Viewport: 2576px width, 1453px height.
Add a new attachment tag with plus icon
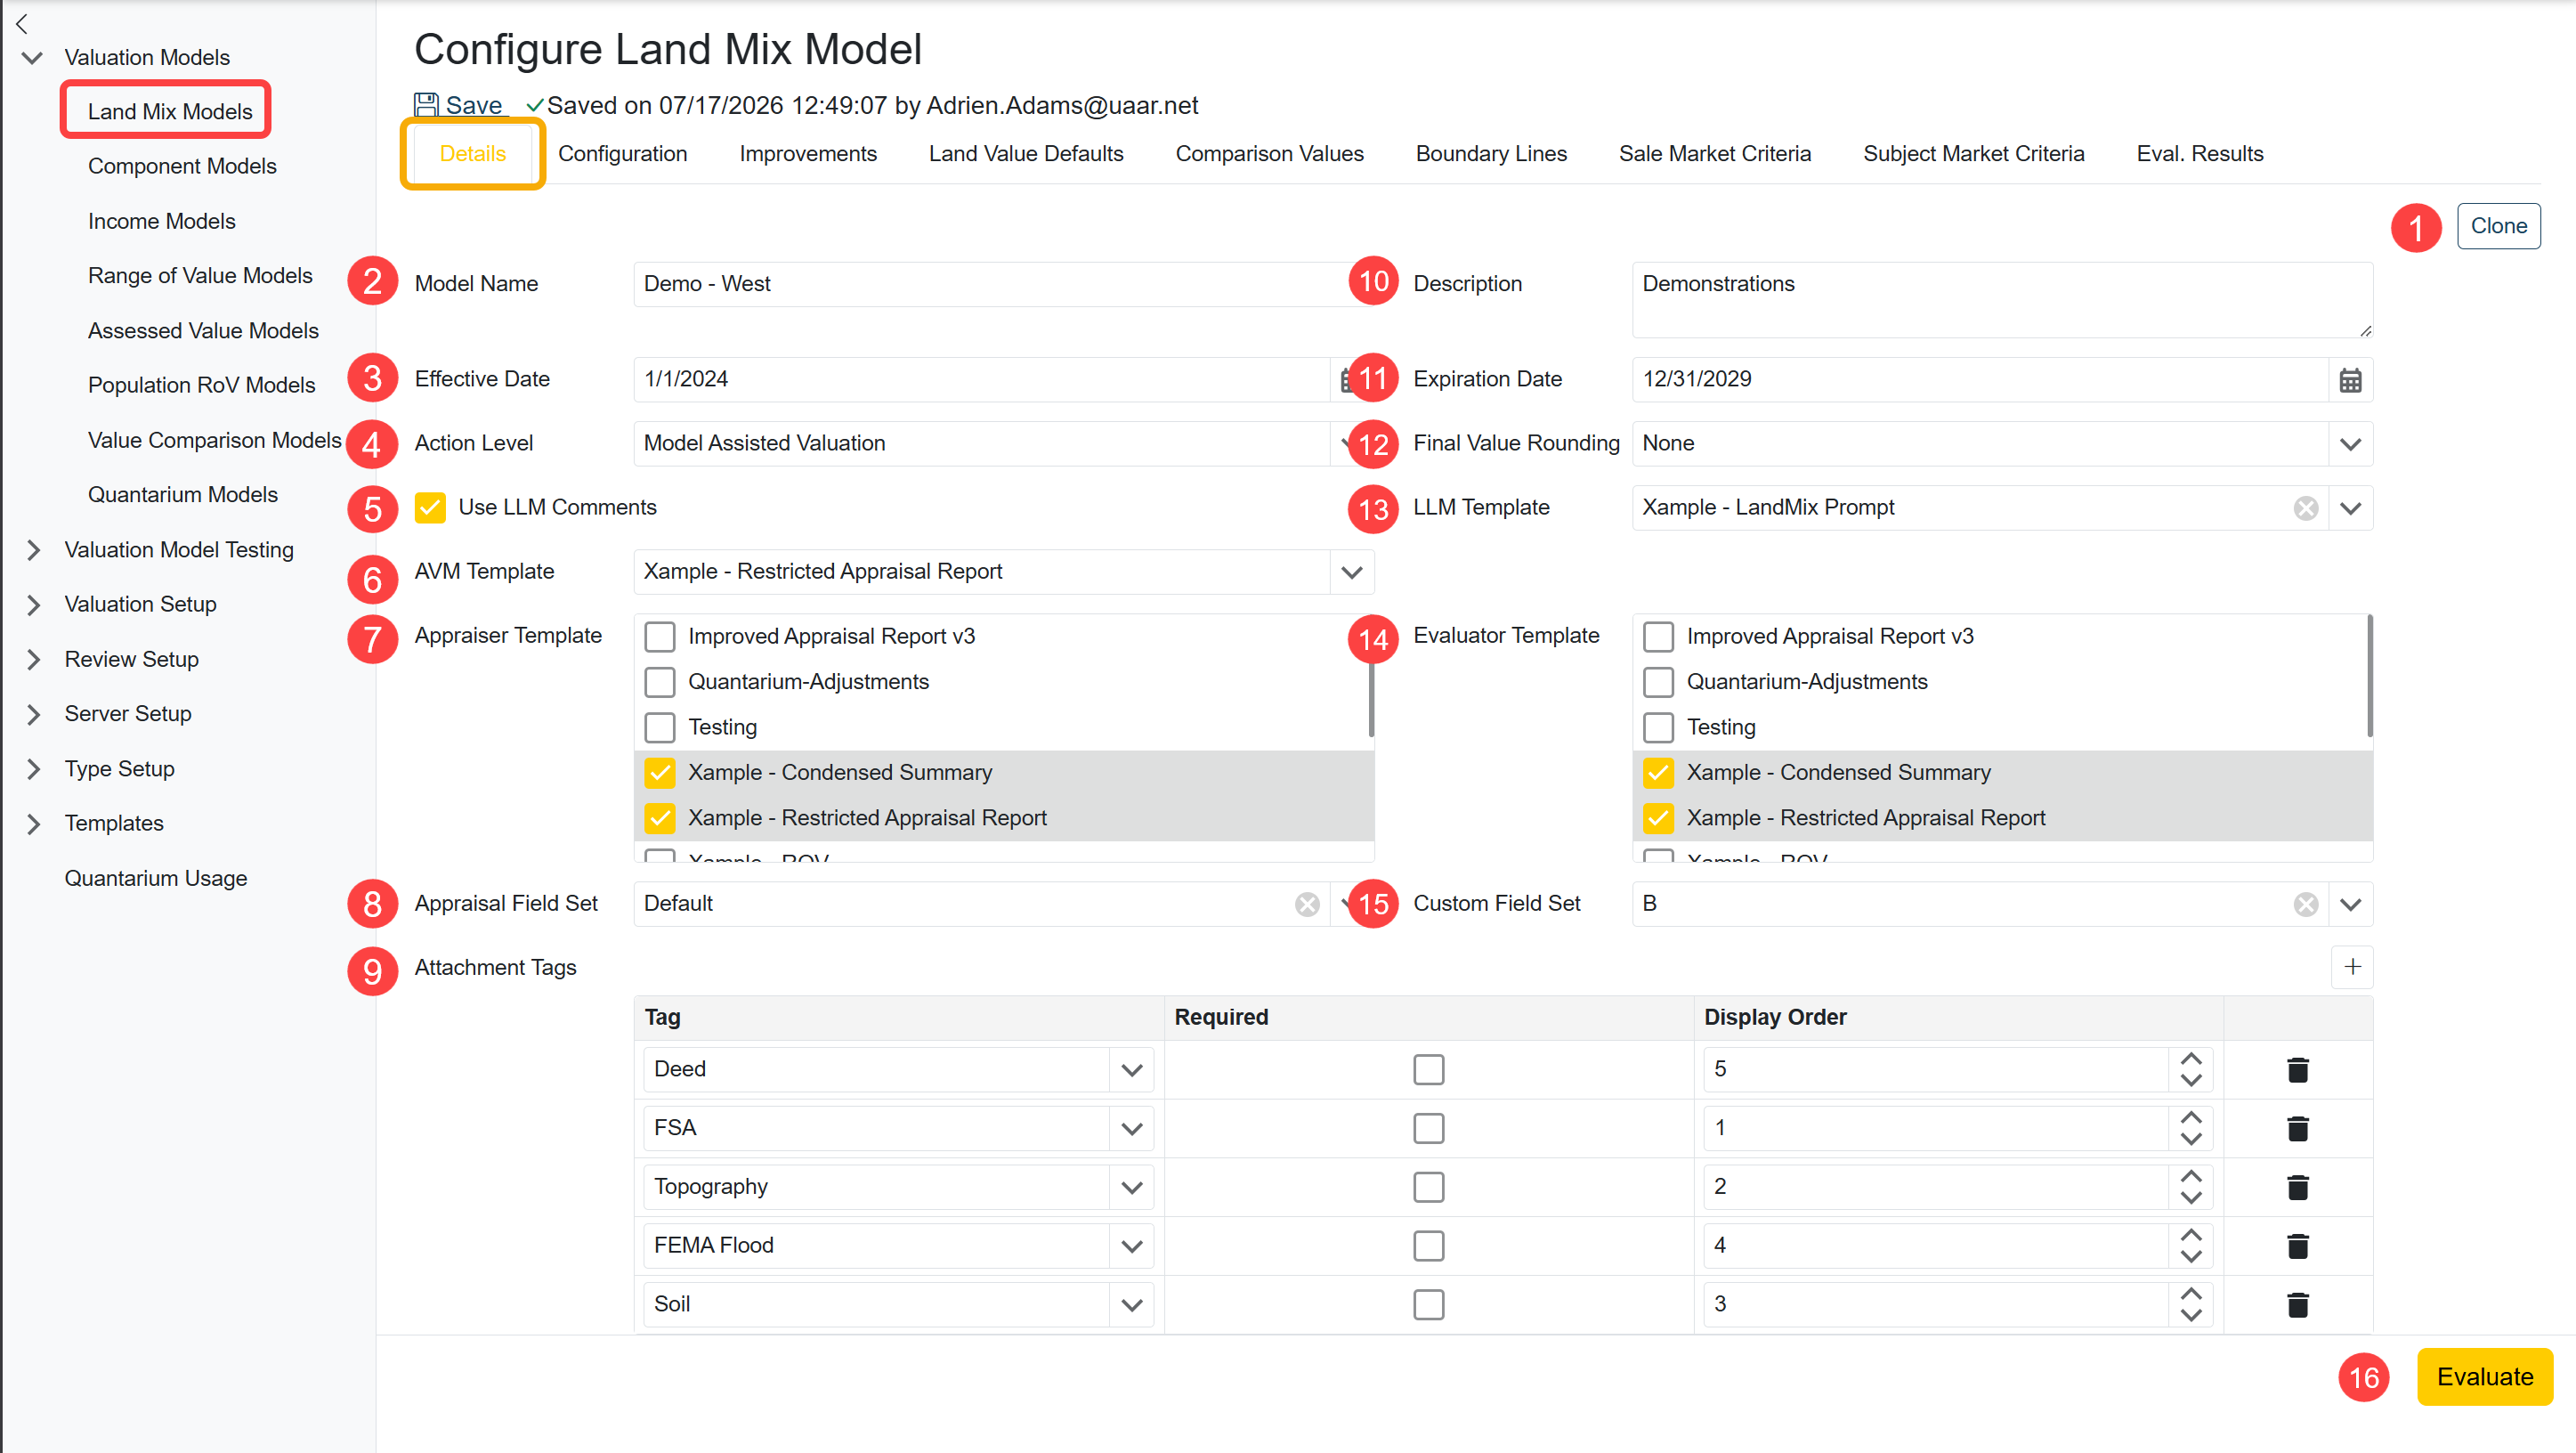[2352, 967]
